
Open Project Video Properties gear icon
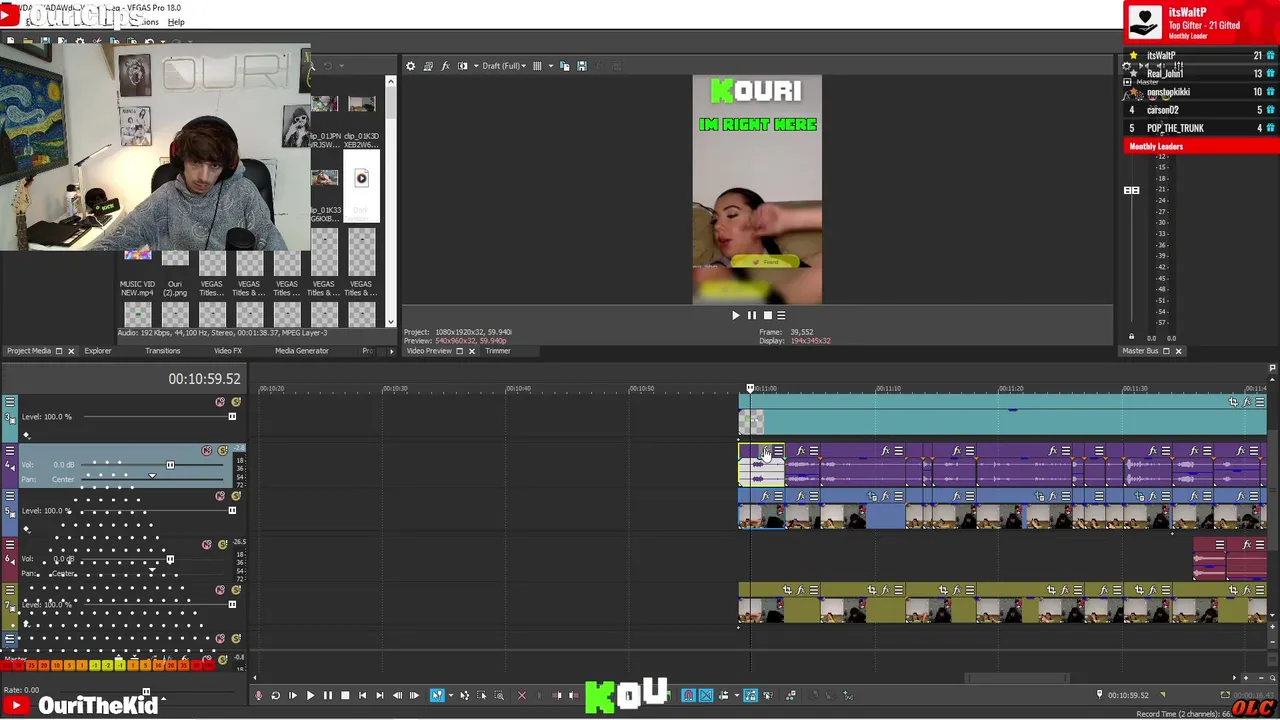410,66
